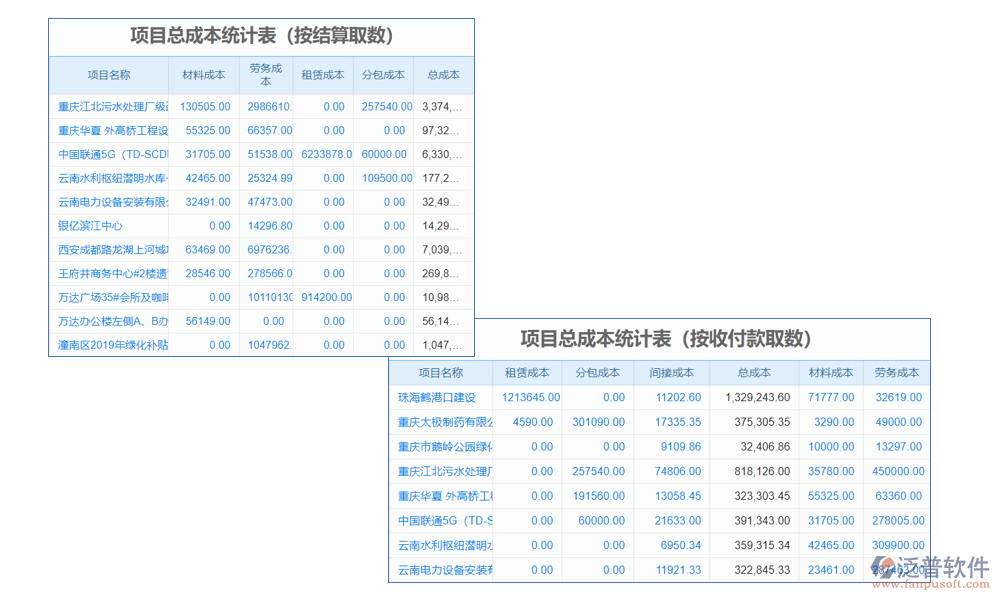Open the 重庆市鹅岭公园 project link
1000x600 pixels.
[x=445, y=447]
